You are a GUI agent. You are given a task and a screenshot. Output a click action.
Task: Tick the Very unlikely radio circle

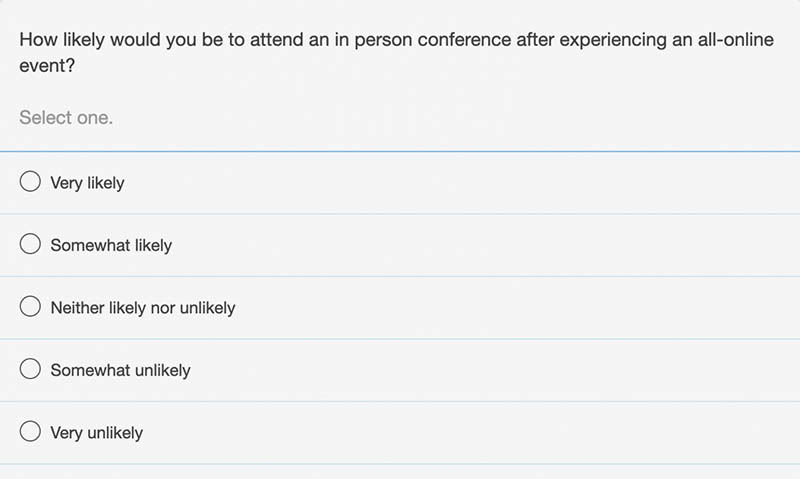tap(30, 431)
